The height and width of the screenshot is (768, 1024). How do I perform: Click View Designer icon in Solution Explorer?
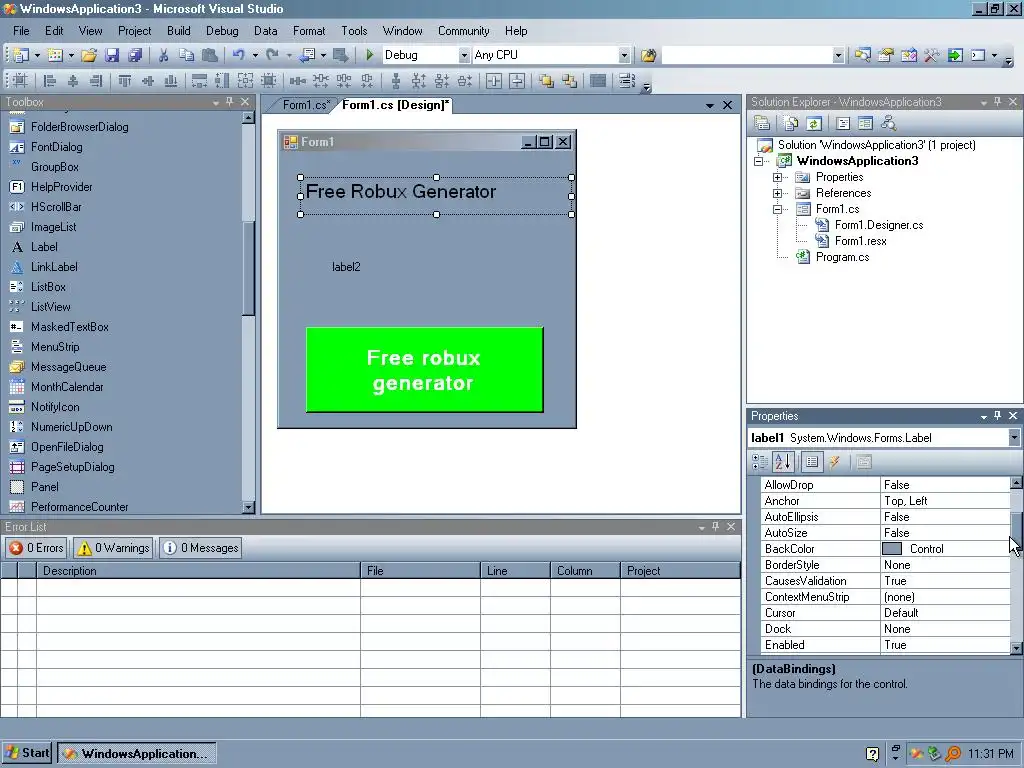pyautogui.click(x=865, y=123)
